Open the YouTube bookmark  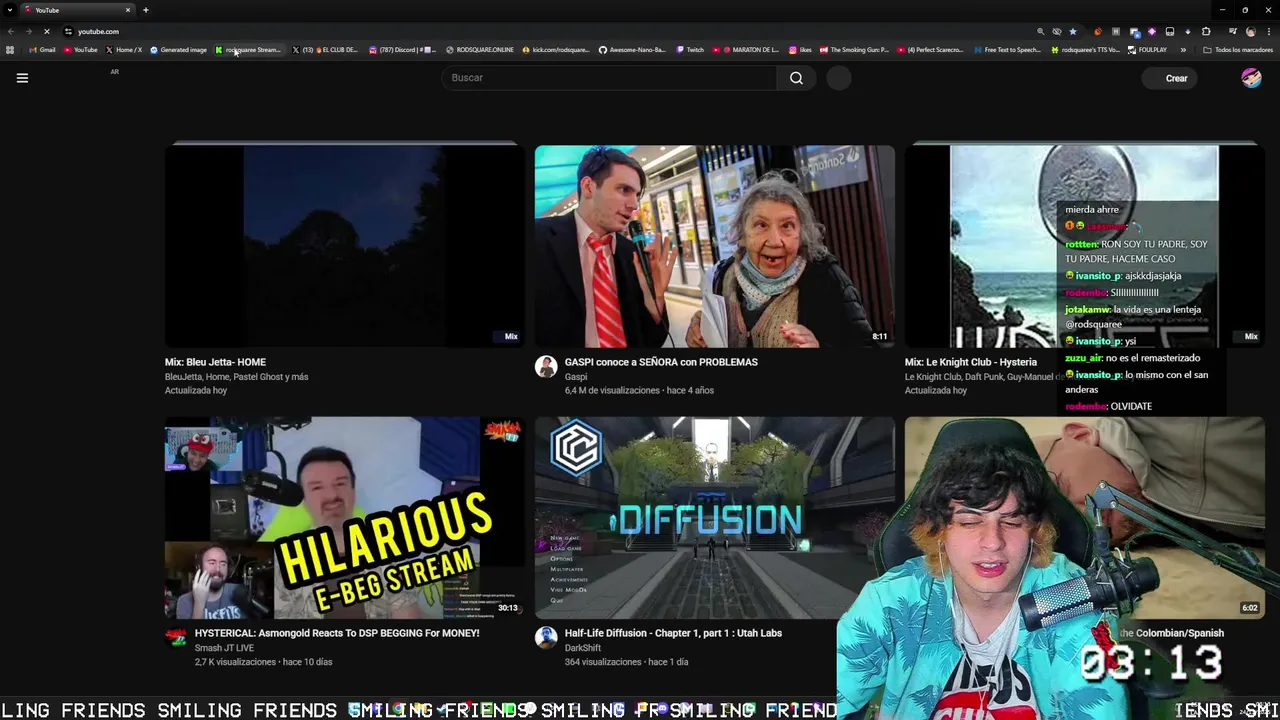[80, 50]
